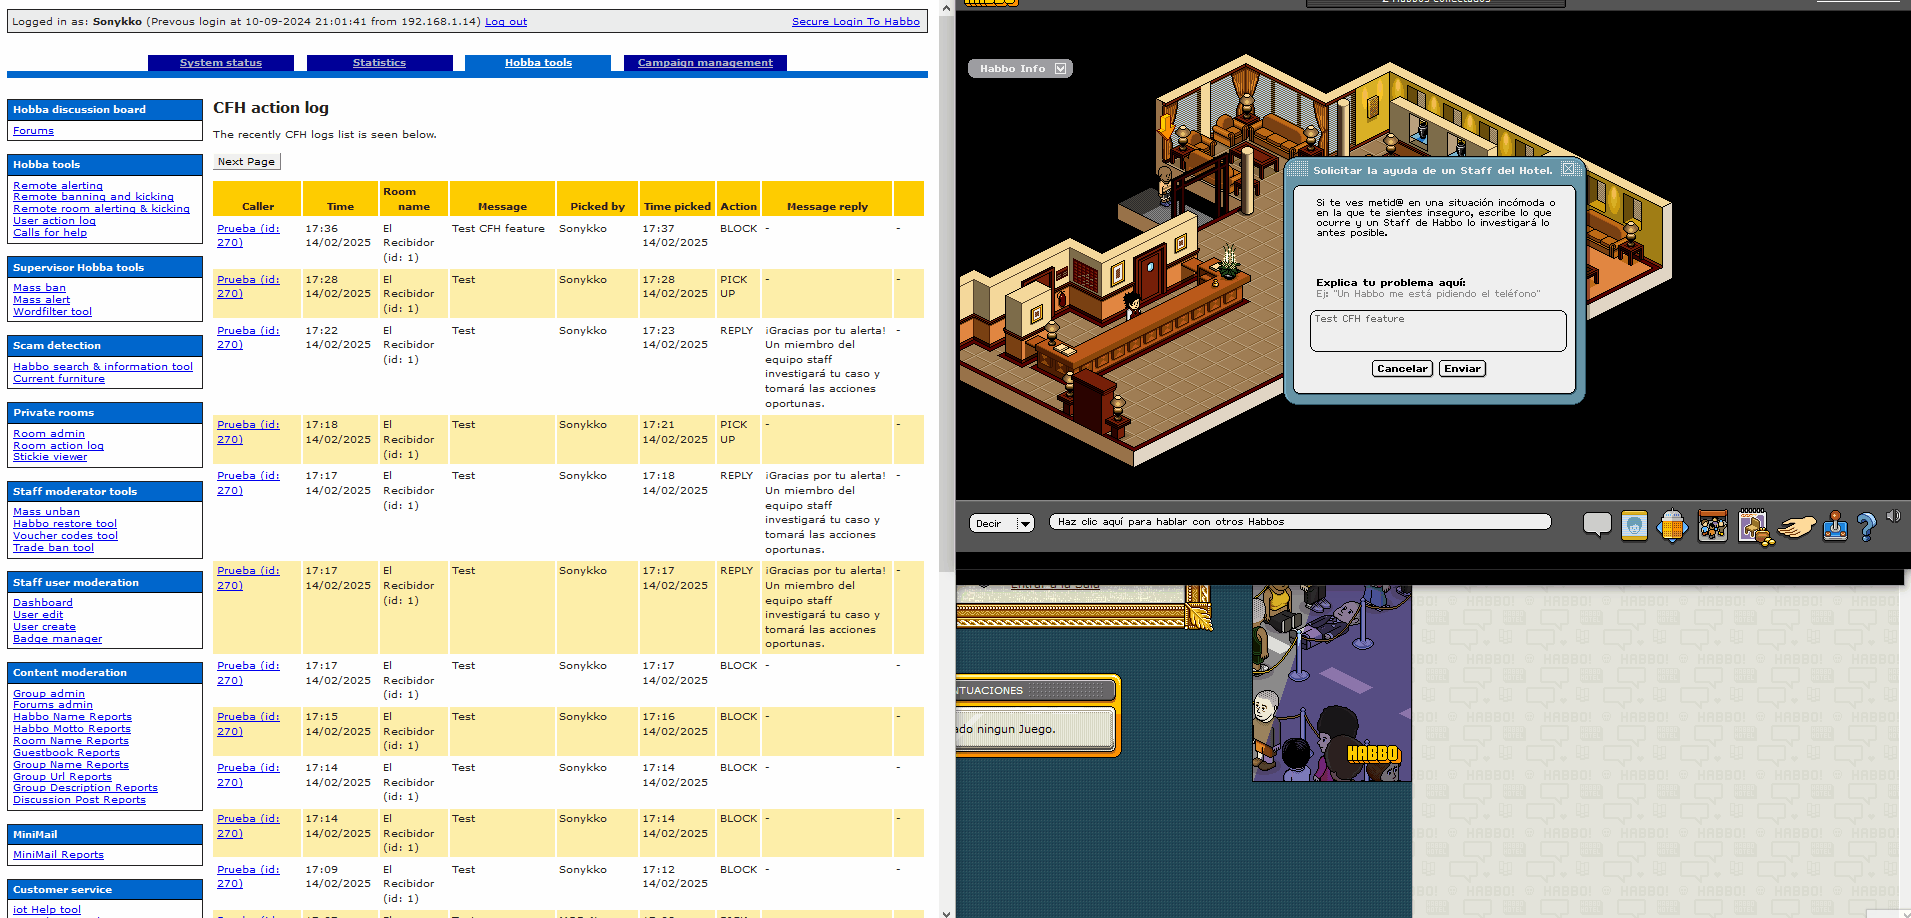This screenshot has width=1911, height=918.
Task: Open Remote alerting tool
Action: [x=58, y=185]
